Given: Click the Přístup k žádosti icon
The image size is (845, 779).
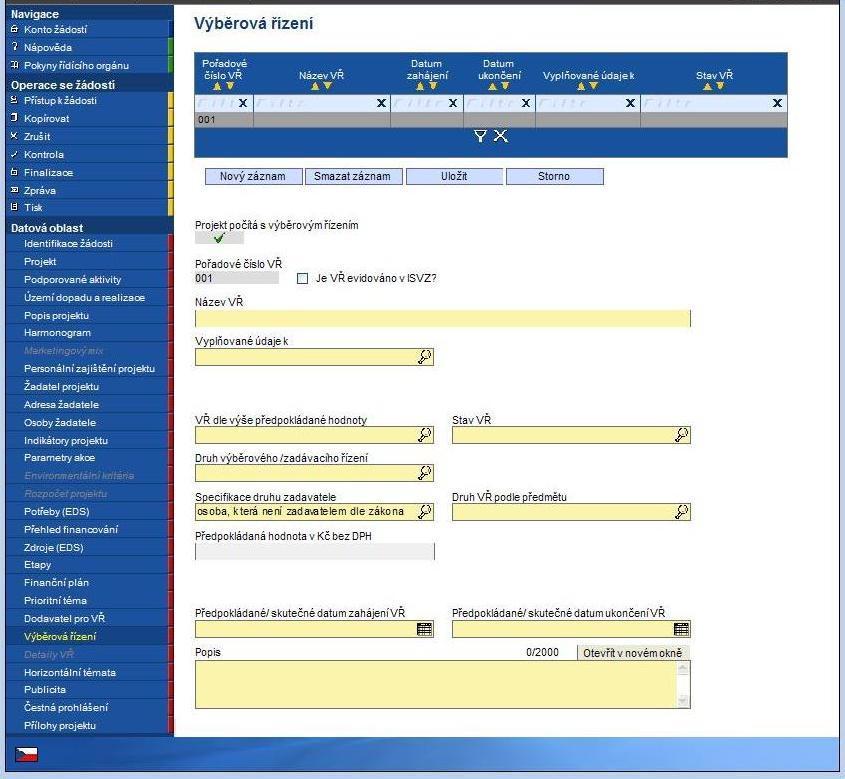Looking at the screenshot, I should (15, 100).
